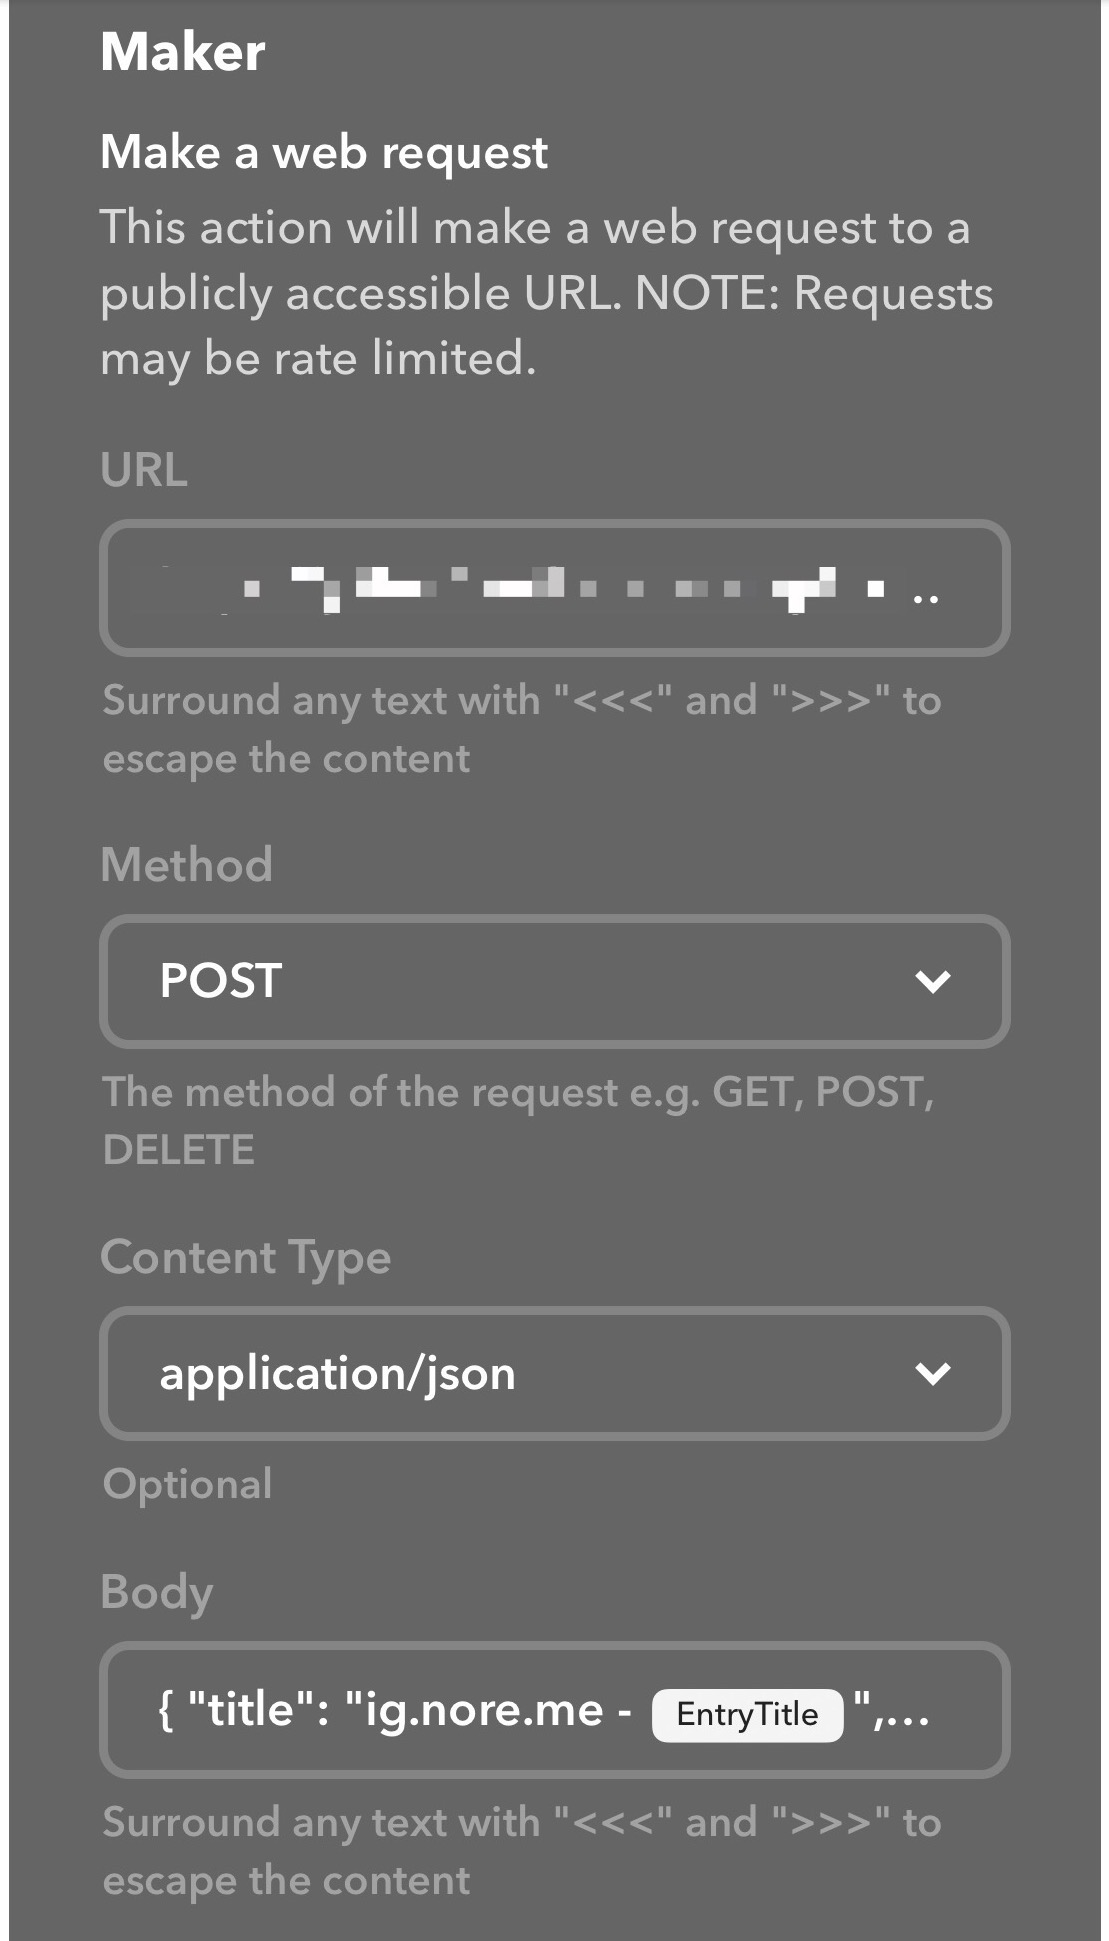Click the Content Type field label

[245, 1258]
